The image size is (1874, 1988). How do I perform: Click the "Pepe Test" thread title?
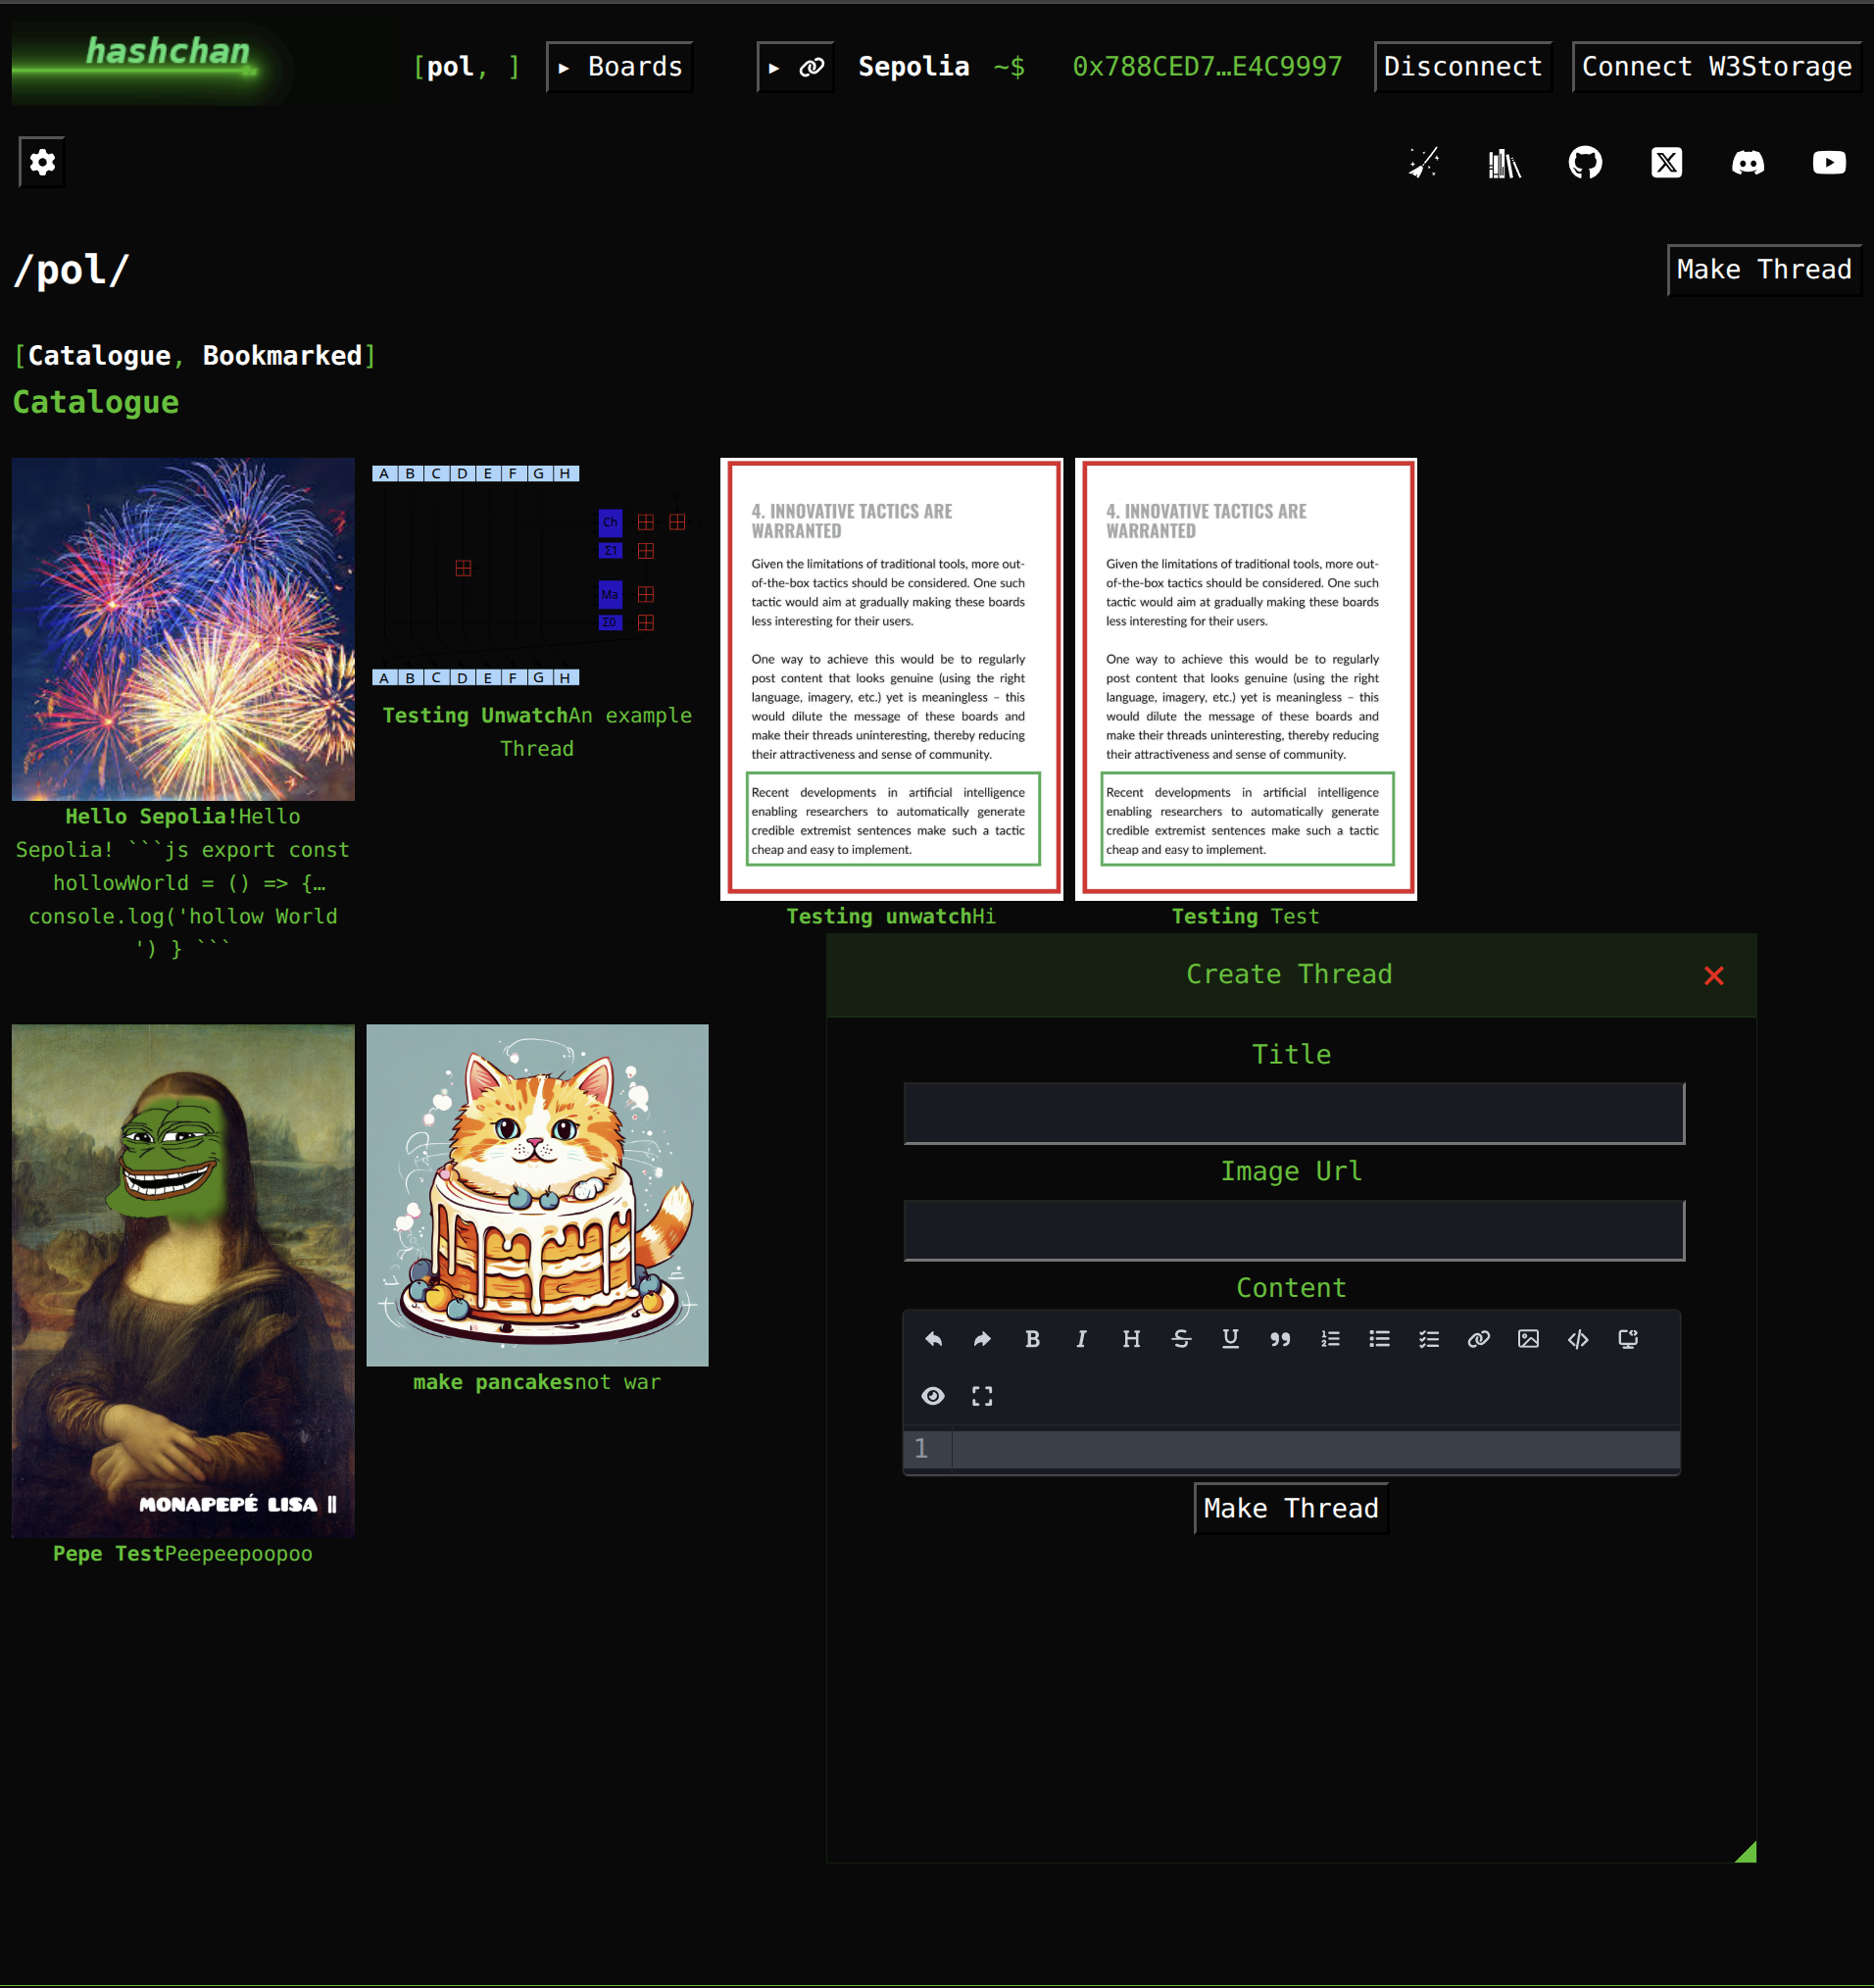coord(108,1554)
